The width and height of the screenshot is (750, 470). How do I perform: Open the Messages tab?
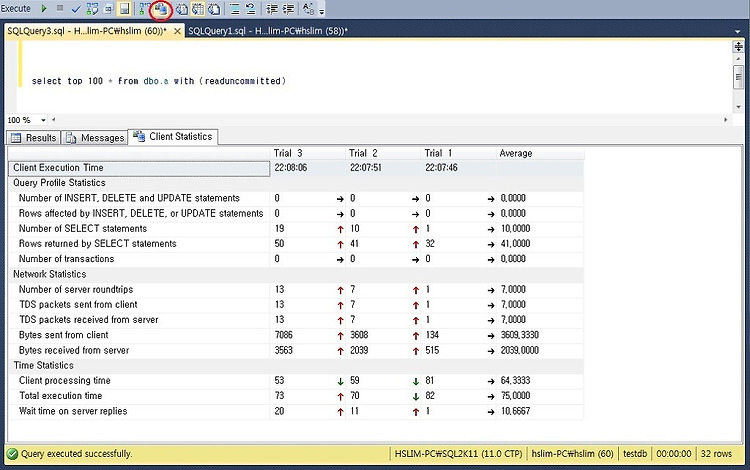click(x=95, y=138)
